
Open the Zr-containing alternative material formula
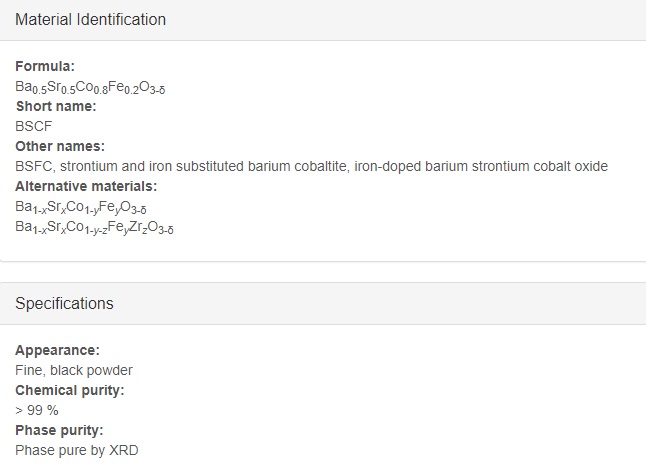click(x=94, y=227)
